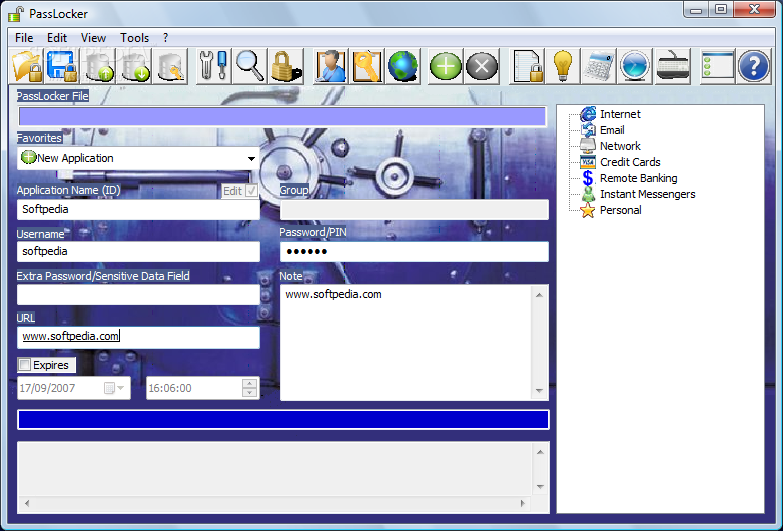Click the document with padlock icon
Screen dimensions: 783x531
(x=527, y=66)
